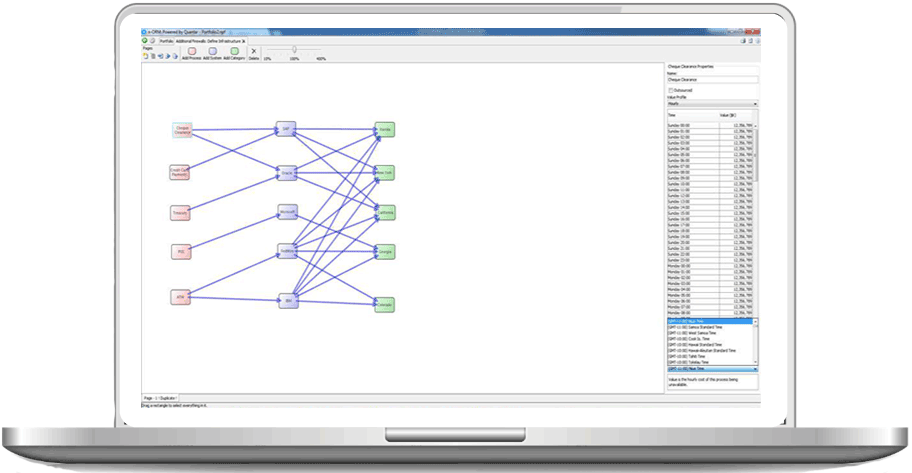Choose Hawaii-Aleutian Standard Time in list
The width and height of the screenshot is (912, 473).
pyautogui.click(x=710, y=350)
